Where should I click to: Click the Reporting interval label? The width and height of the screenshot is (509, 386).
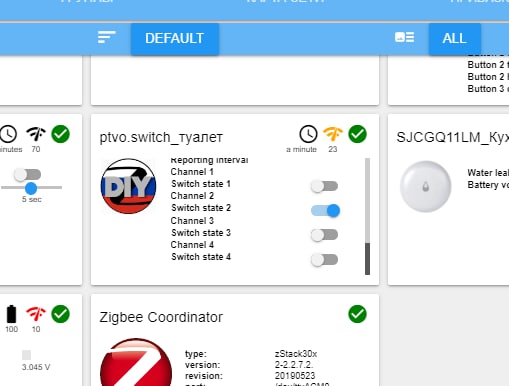tap(209, 160)
